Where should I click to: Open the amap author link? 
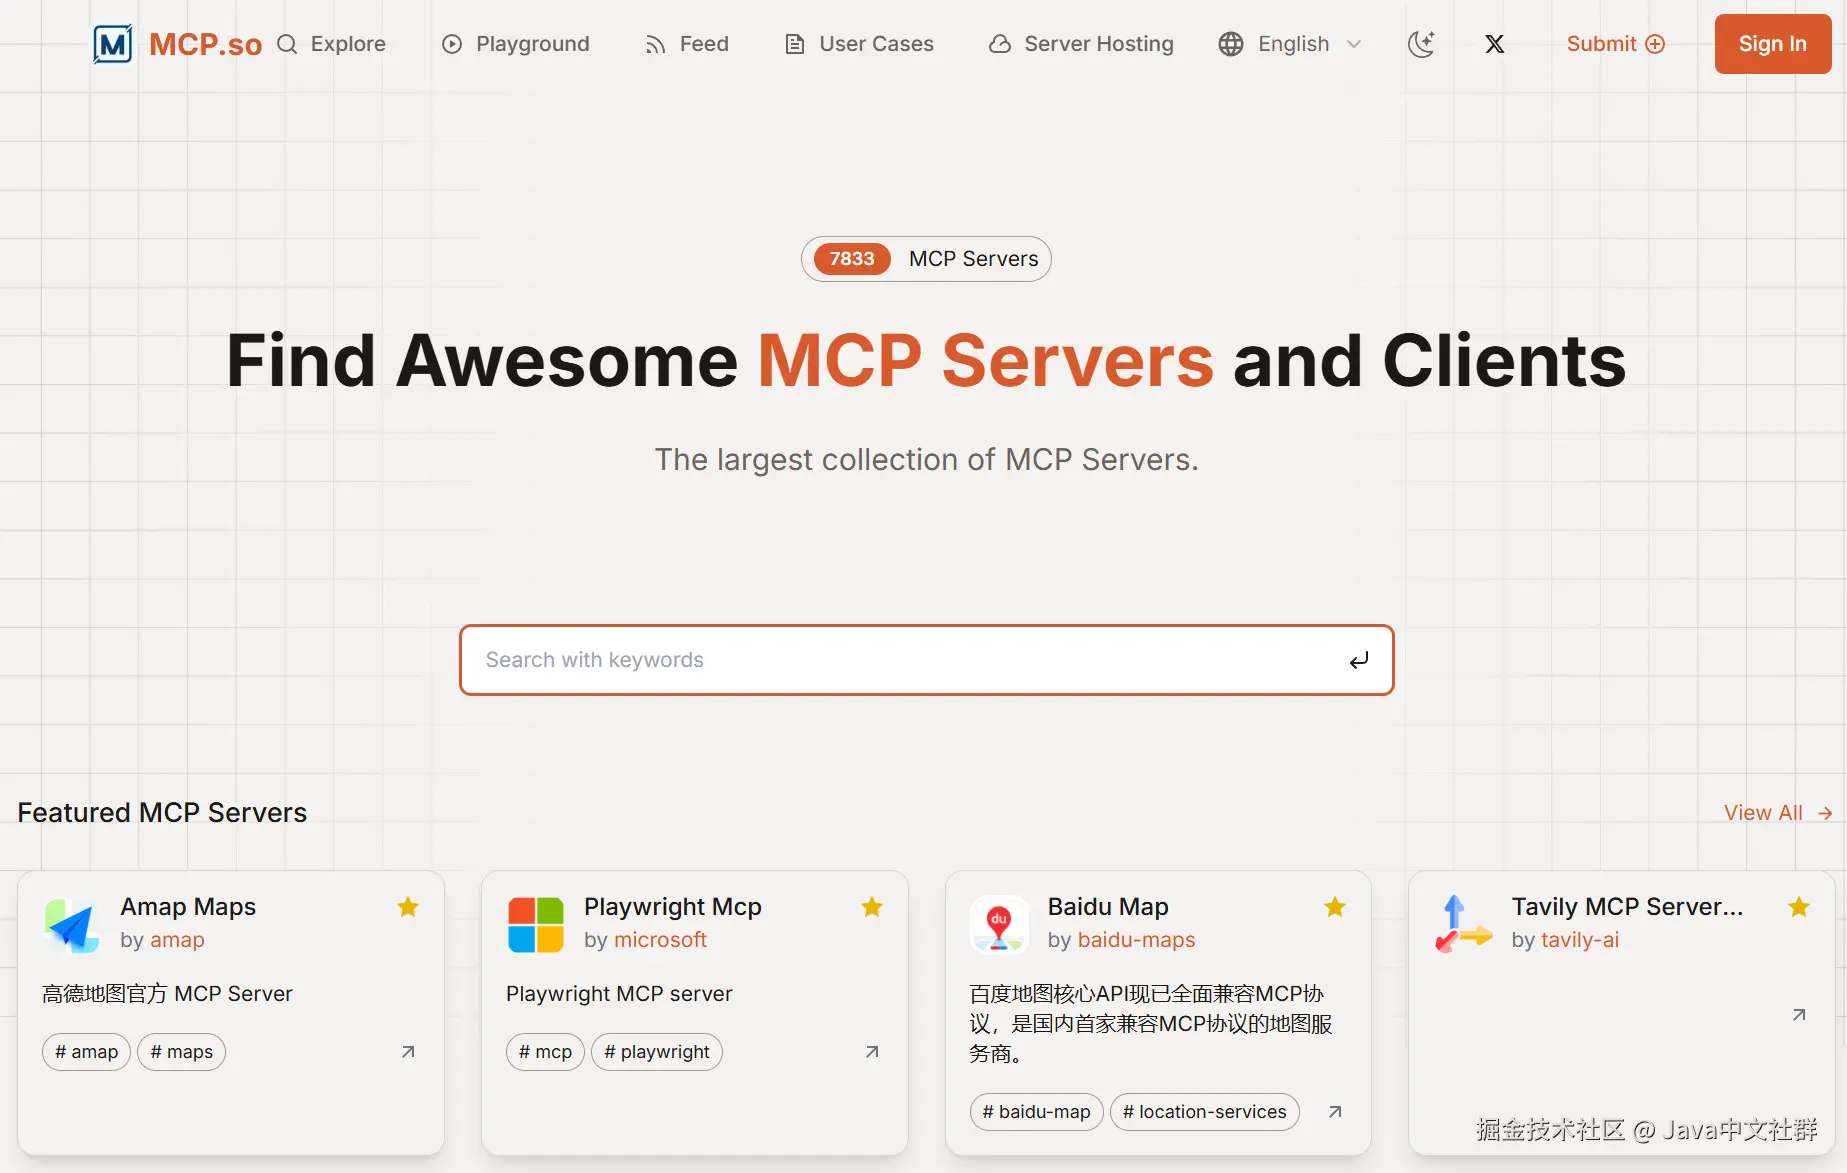tap(177, 940)
